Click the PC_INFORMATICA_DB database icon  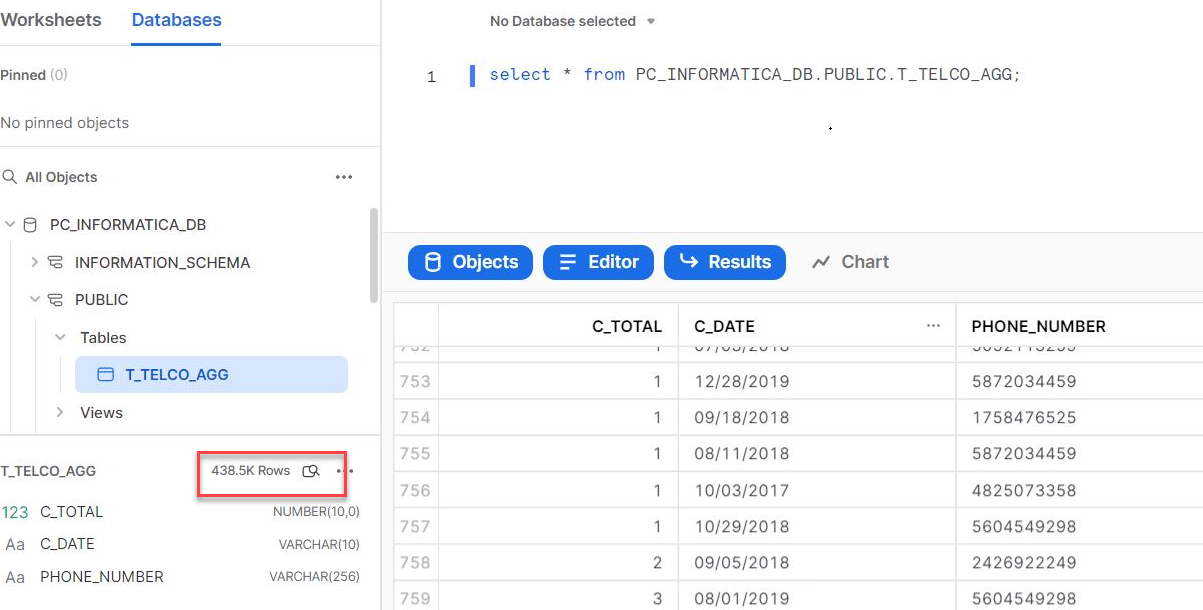click(x=31, y=225)
